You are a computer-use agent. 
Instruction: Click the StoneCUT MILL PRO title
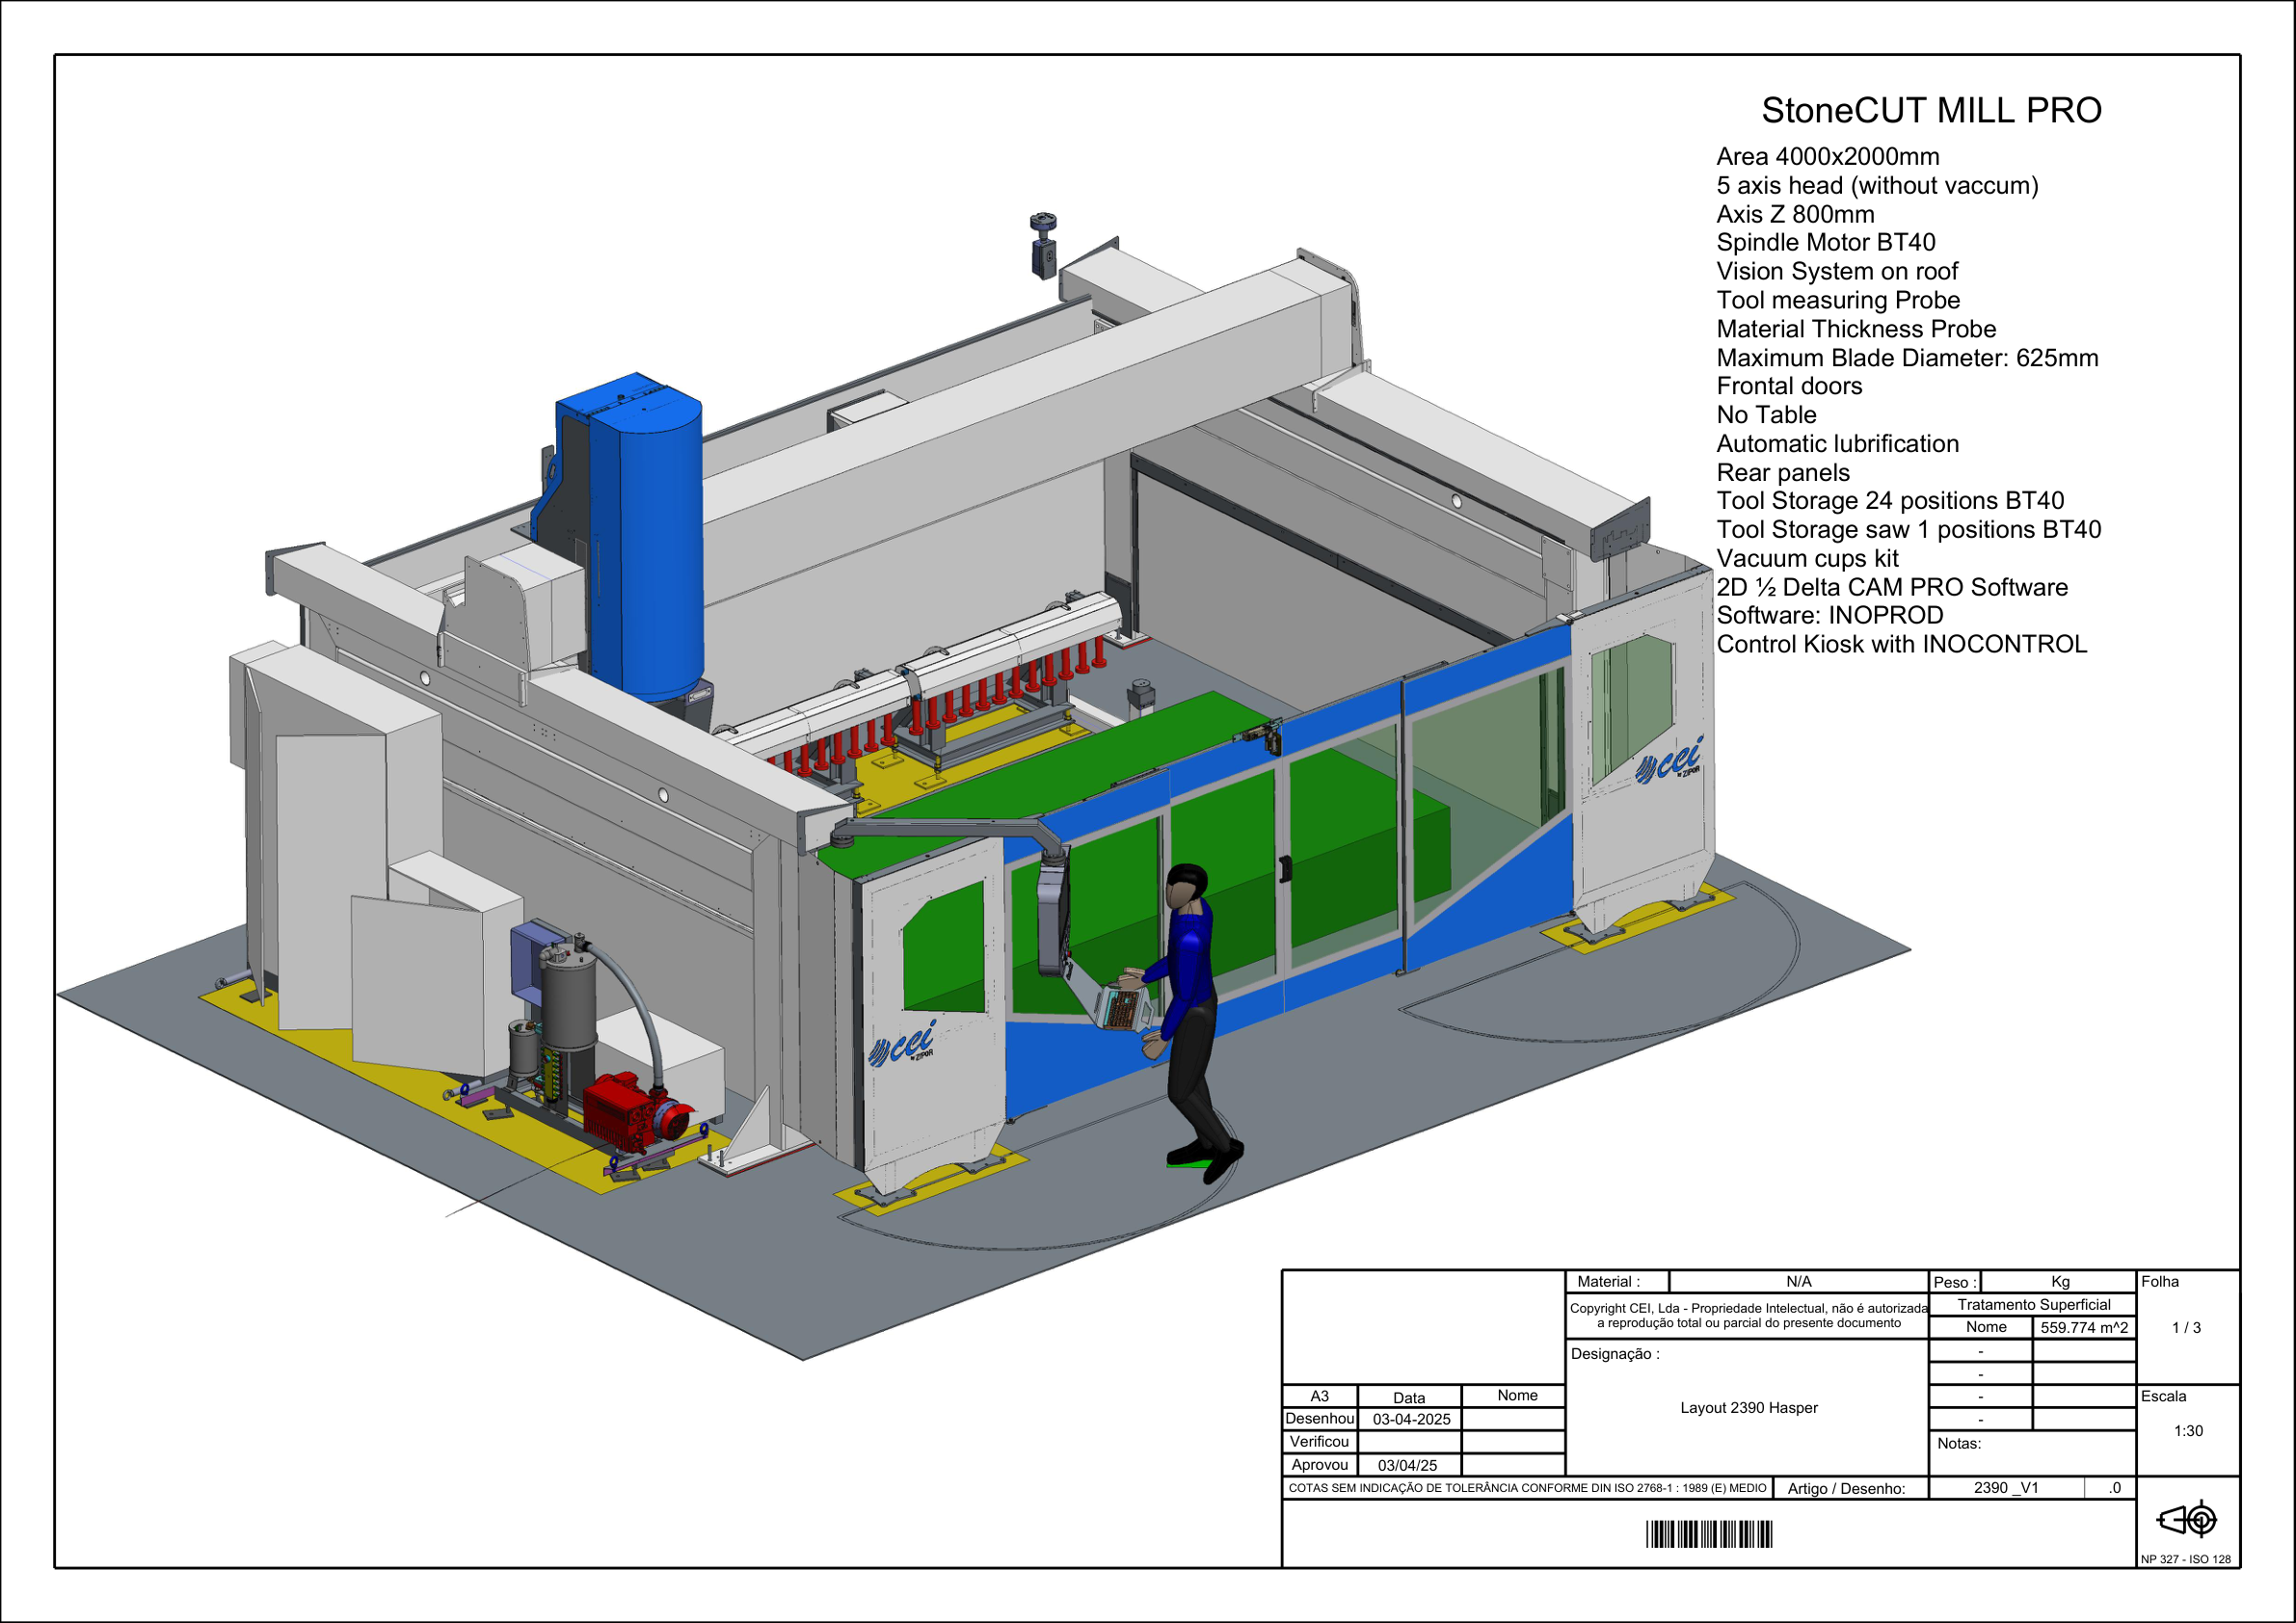tap(1931, 110)
